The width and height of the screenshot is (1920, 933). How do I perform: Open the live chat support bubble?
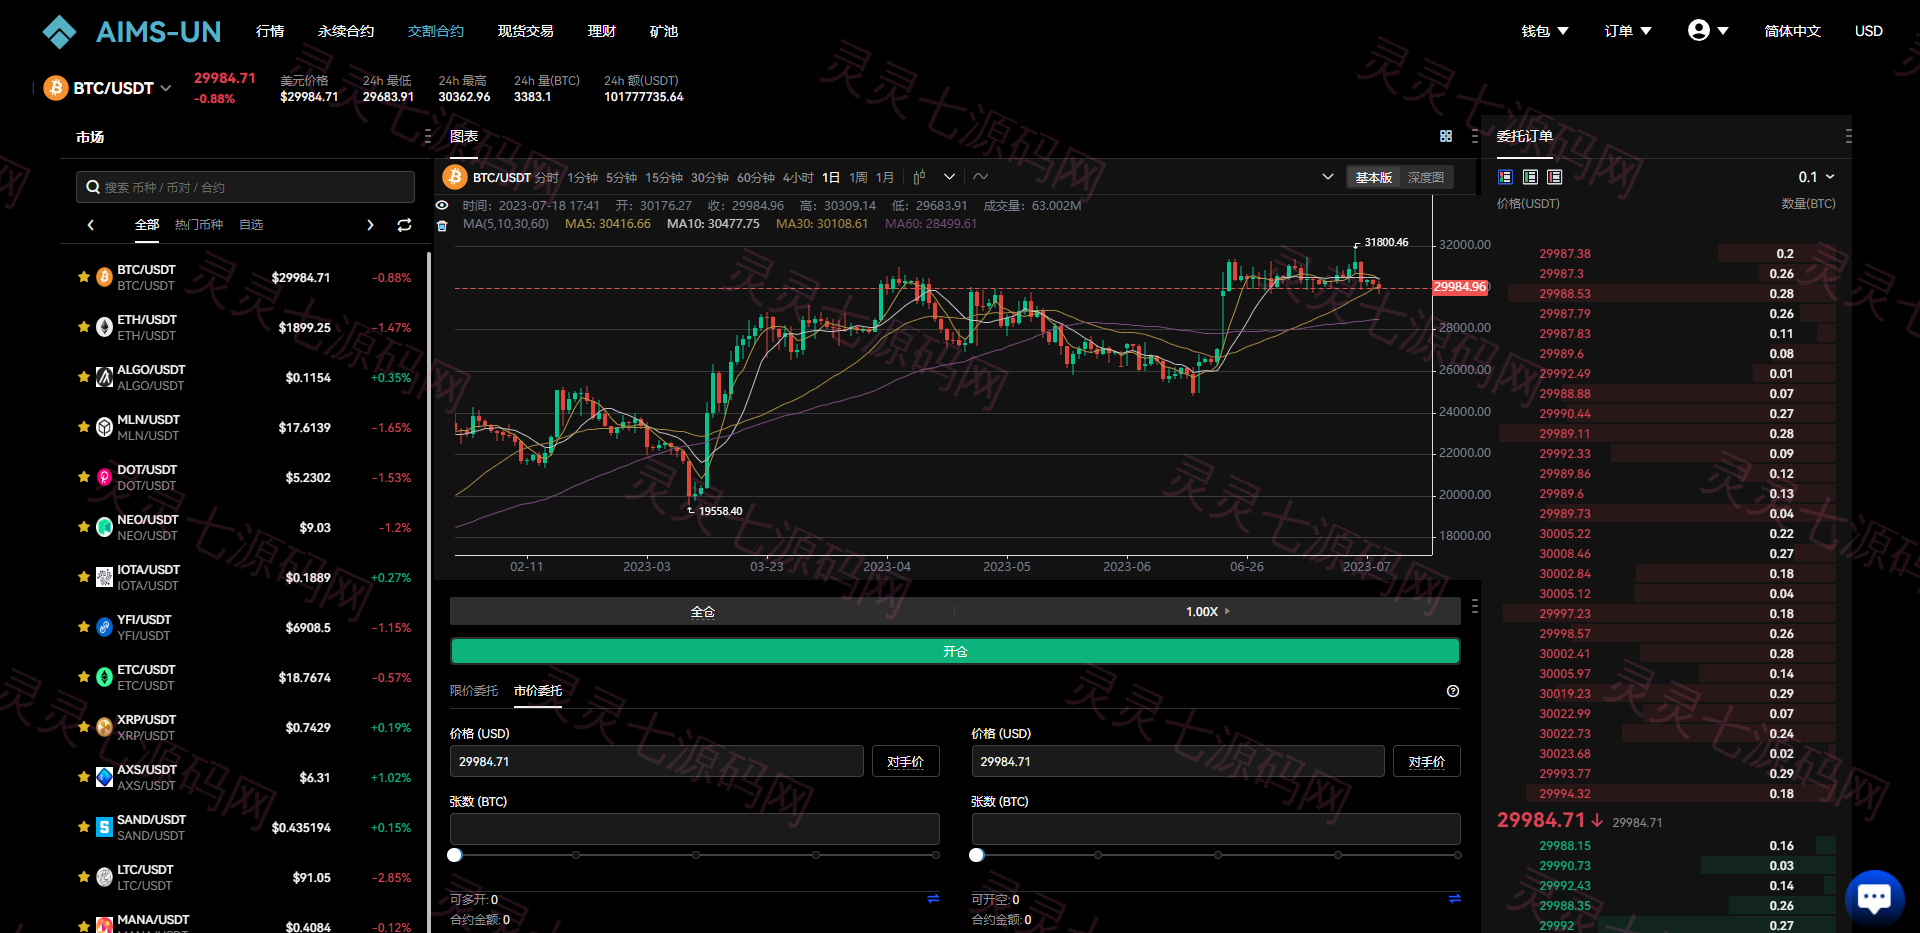[x=1874, y=897]
